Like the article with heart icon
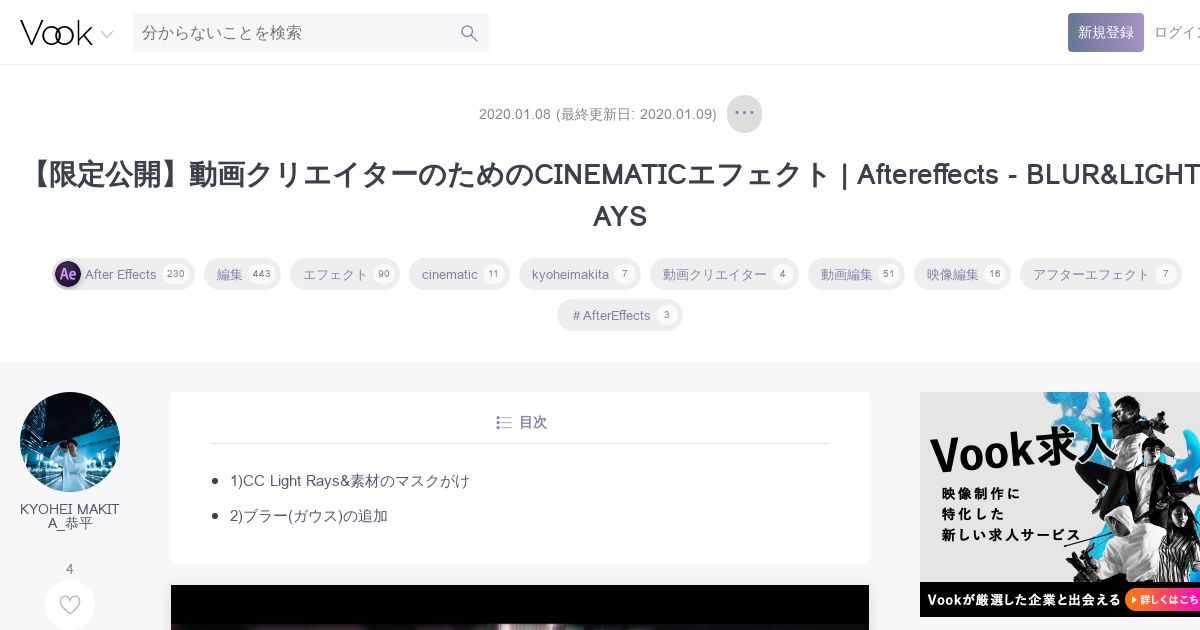This screenshot has height=630, width=1200. tap(70, 605)
